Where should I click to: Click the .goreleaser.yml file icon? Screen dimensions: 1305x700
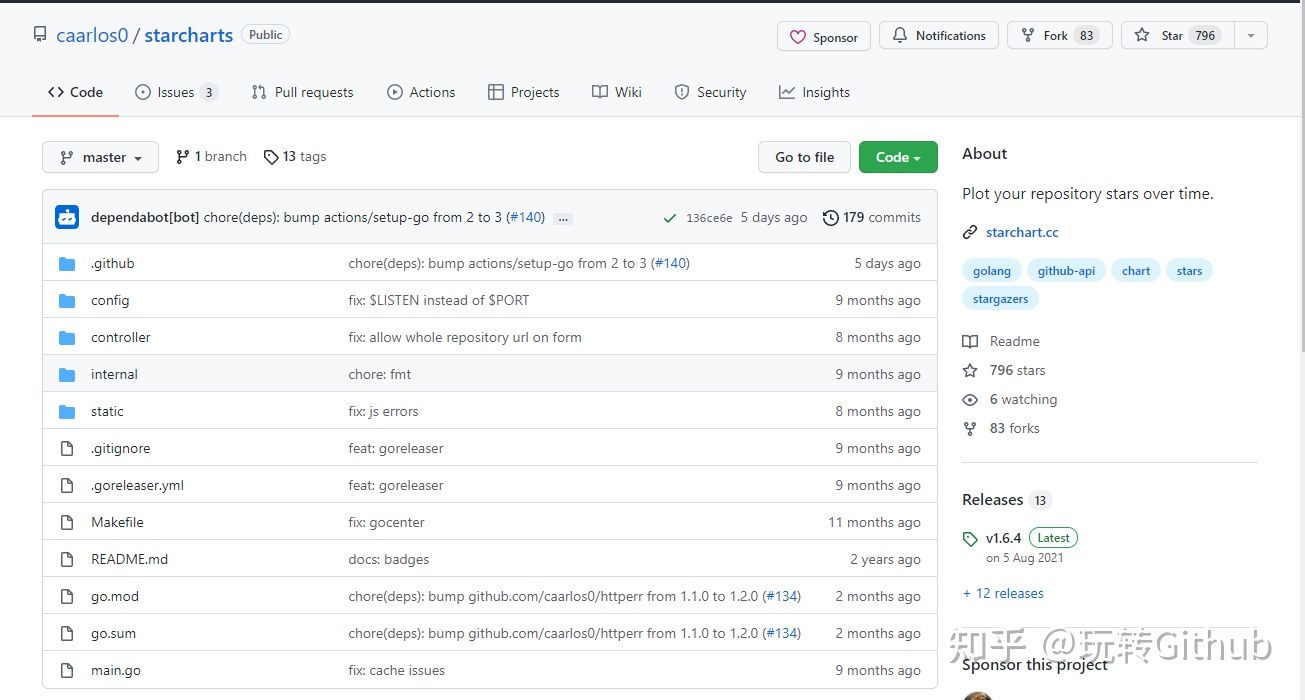(67, 486)
